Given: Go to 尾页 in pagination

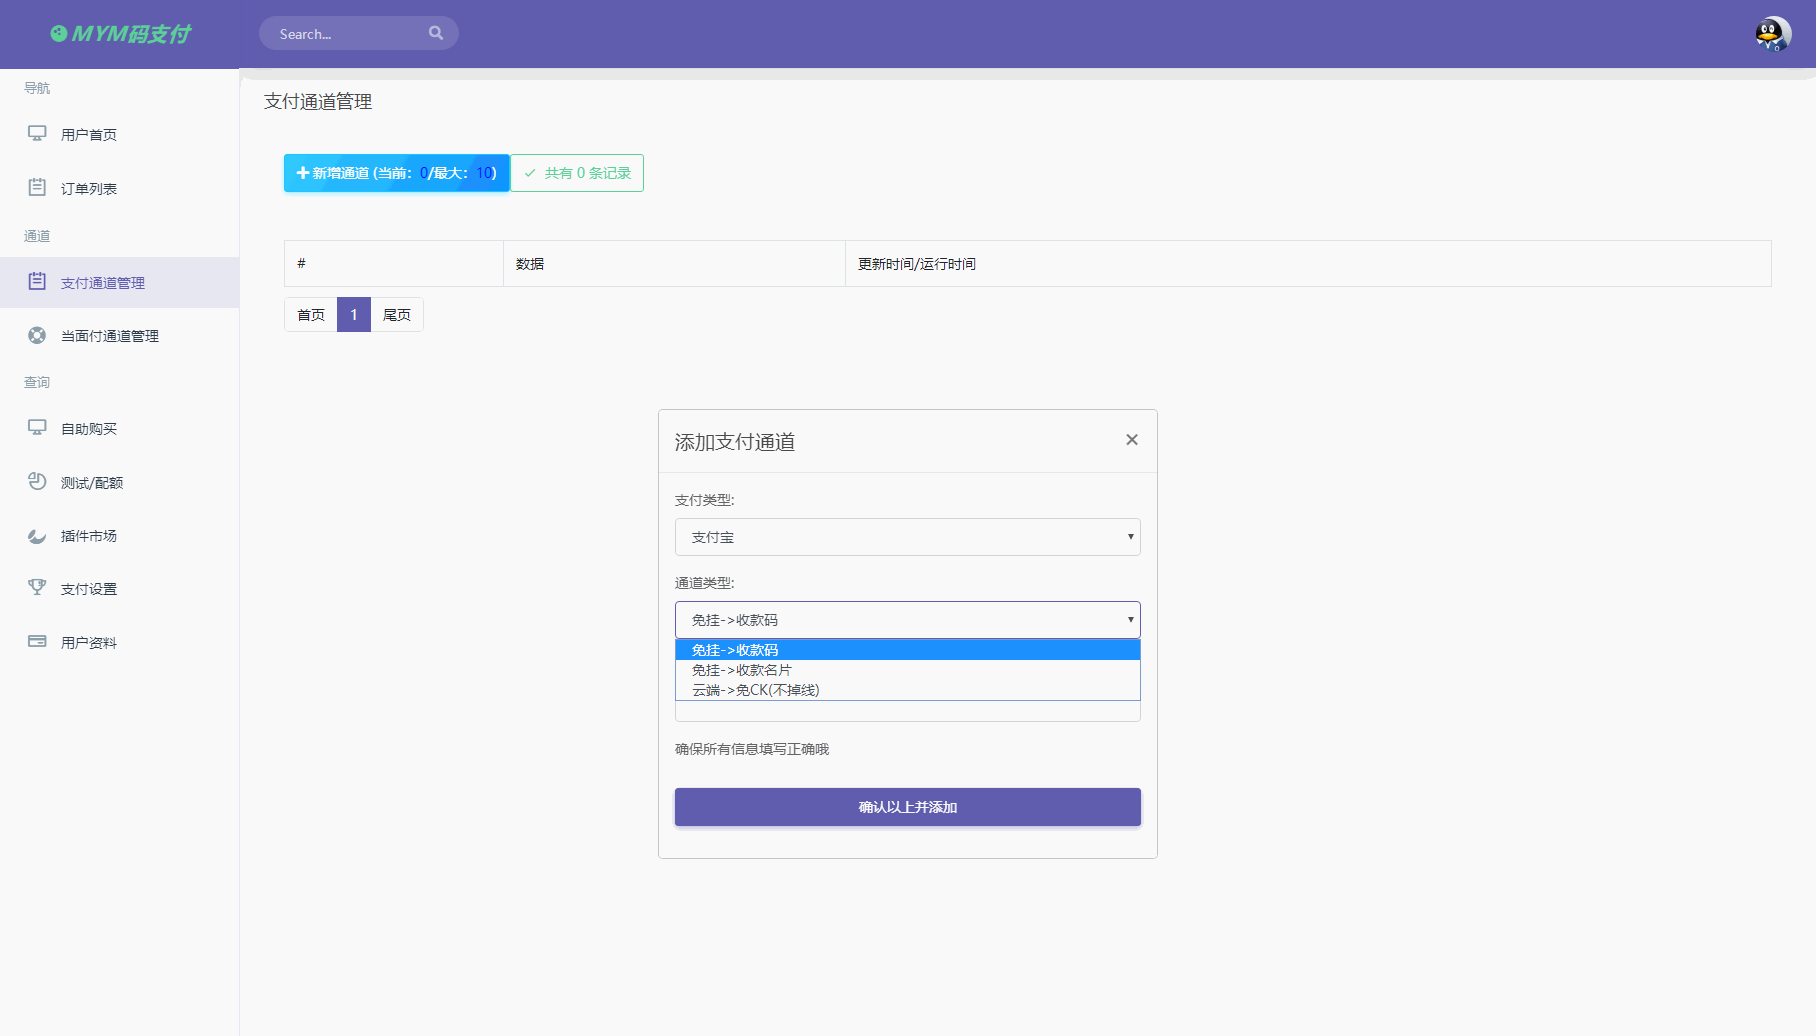Looking at the screenshot, I should point(397,315).
